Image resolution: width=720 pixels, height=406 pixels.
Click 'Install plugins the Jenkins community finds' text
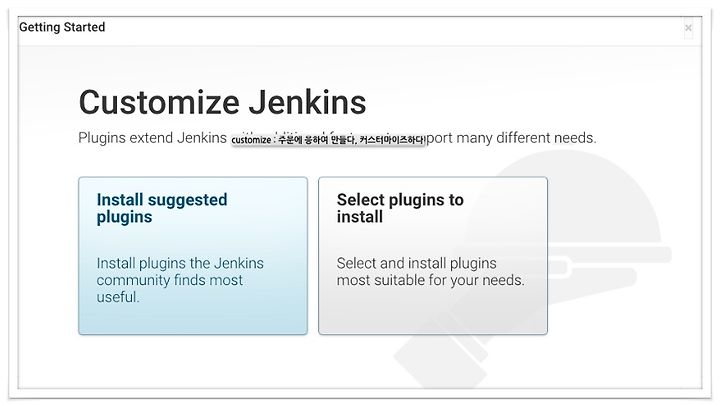[x=180, y=271]
